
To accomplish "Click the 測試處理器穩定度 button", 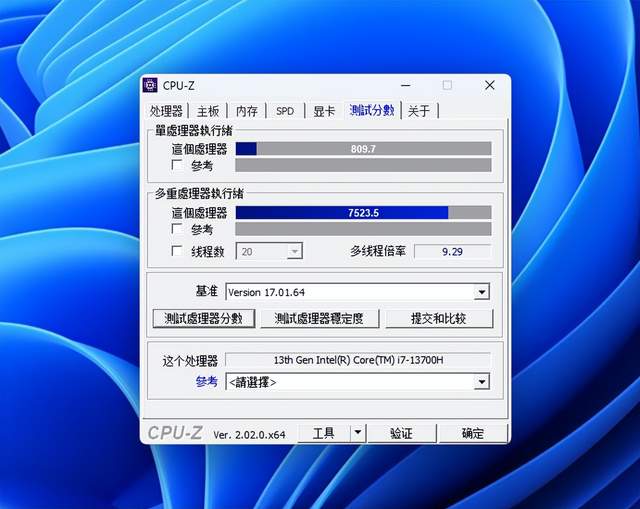I will click(x=319, y=318).
